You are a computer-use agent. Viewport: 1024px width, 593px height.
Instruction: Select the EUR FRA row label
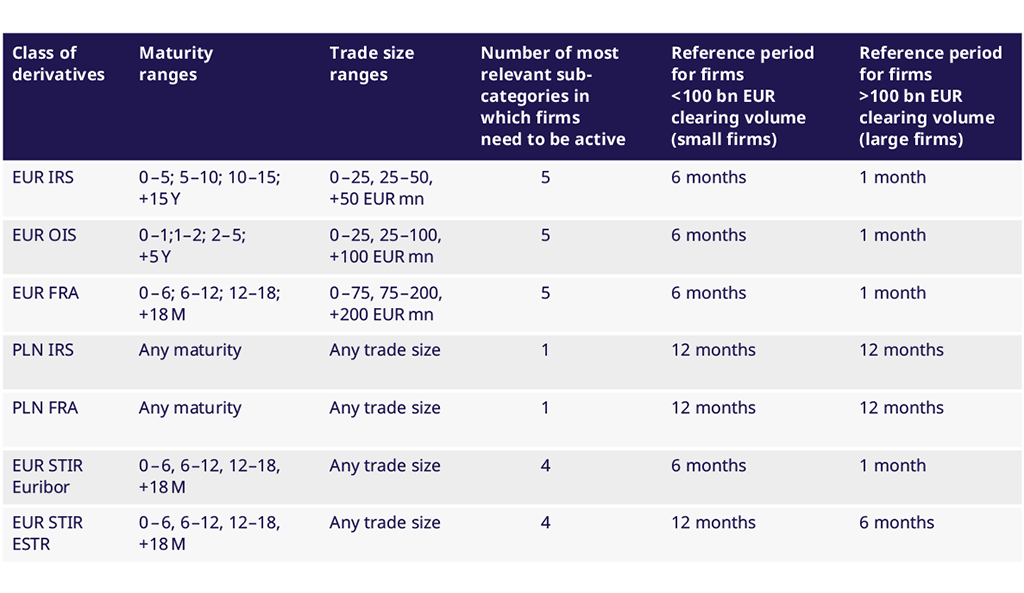(x=45, y=294)
